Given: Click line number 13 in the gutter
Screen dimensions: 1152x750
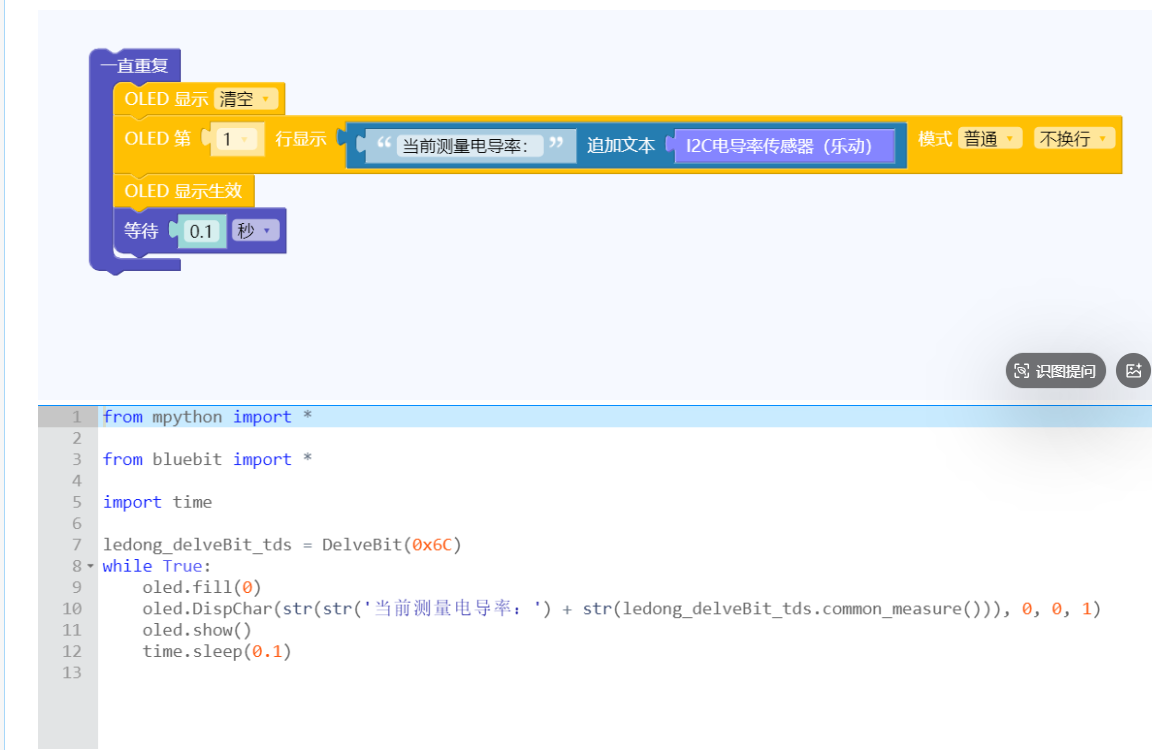Looking at the screenshot, I should [x=72, y=672].
